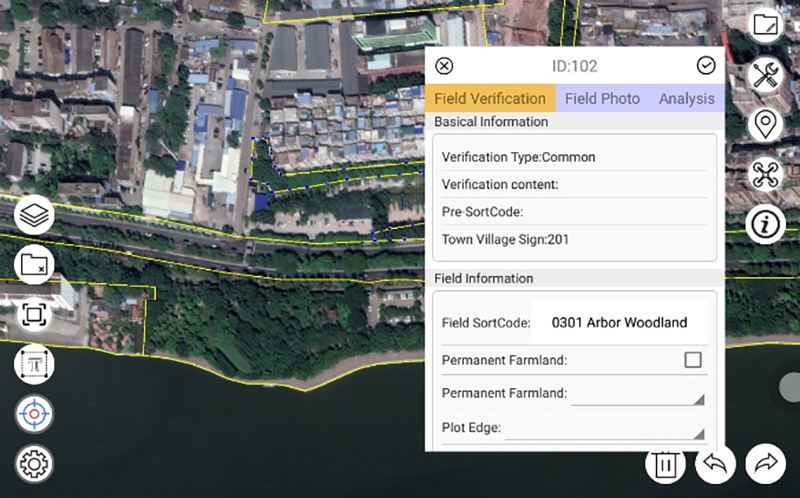
Task: Center map on current location crosshair
Action: pyautogui.click(x=34, y=414)
